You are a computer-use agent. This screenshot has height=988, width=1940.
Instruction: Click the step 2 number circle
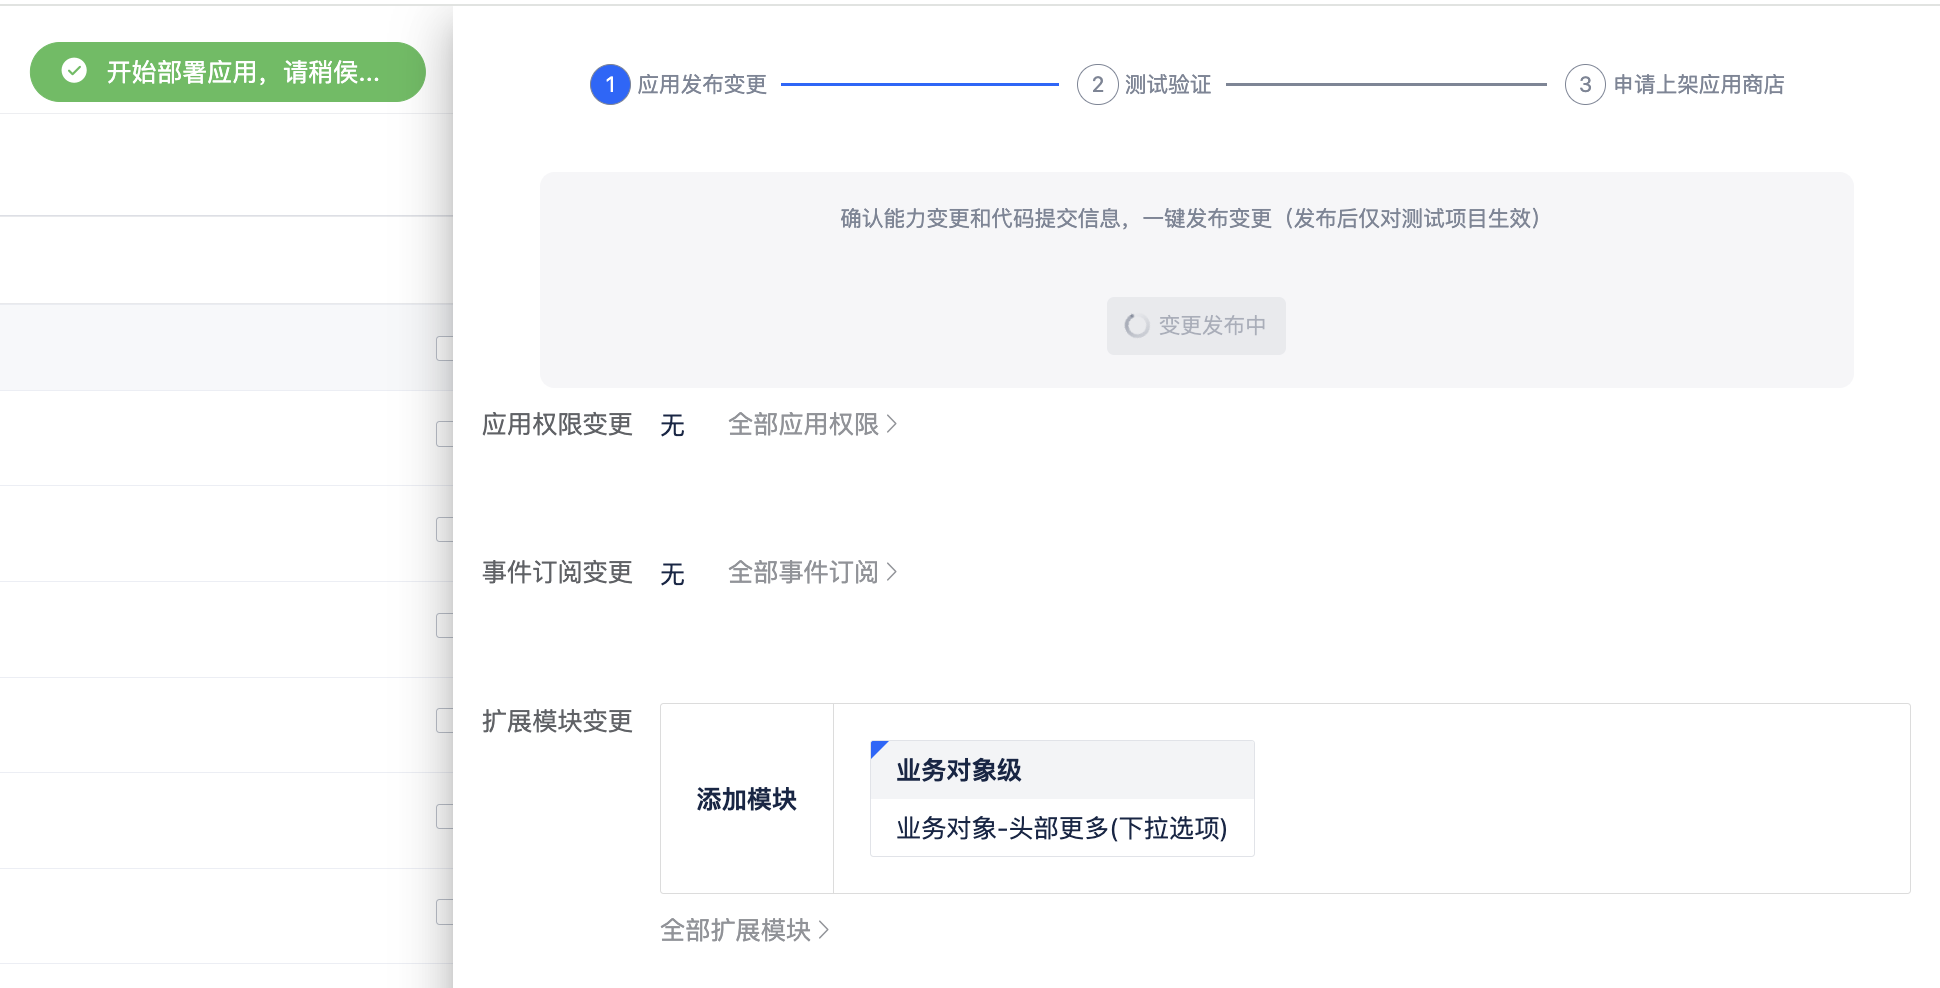point(1097,85)
